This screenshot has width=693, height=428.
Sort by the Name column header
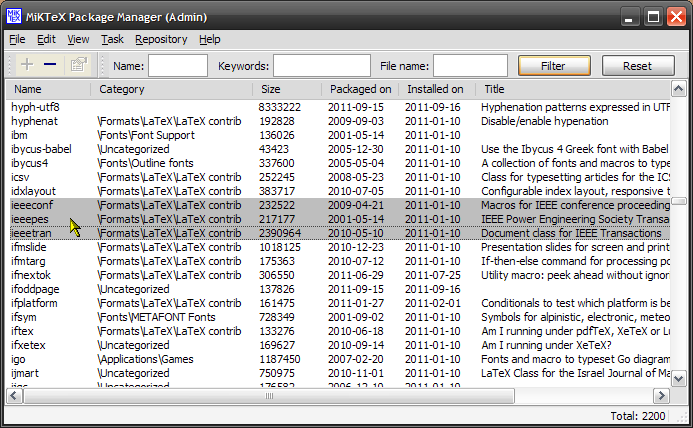coord(49,89)
